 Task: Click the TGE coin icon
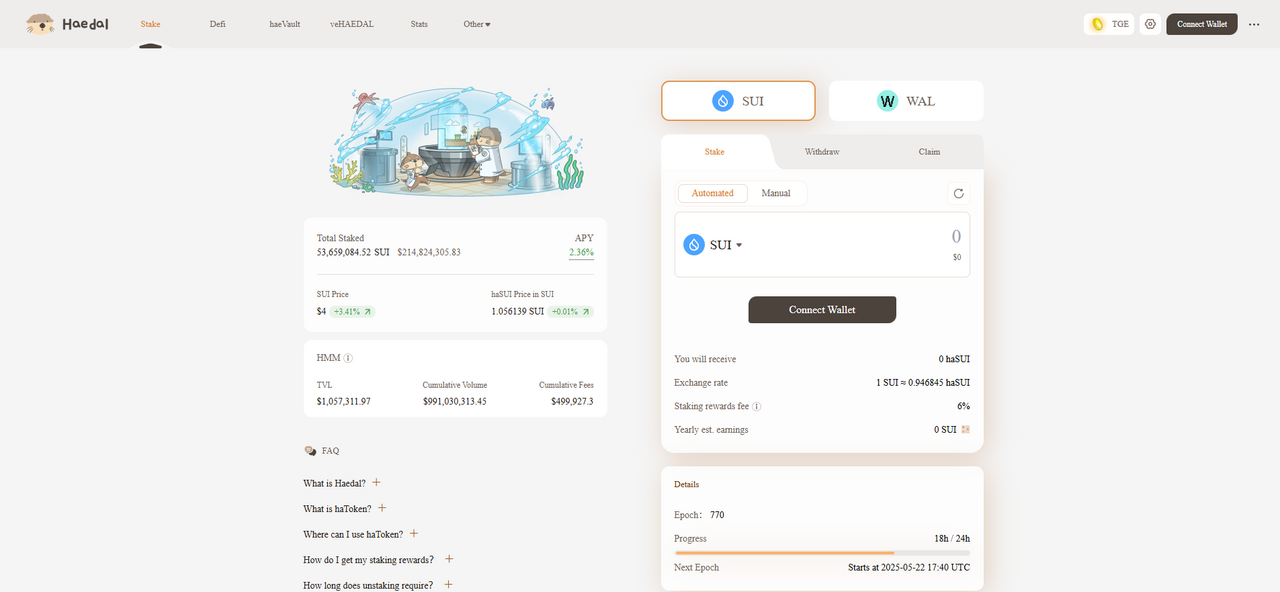click(x=1097, y=24)
